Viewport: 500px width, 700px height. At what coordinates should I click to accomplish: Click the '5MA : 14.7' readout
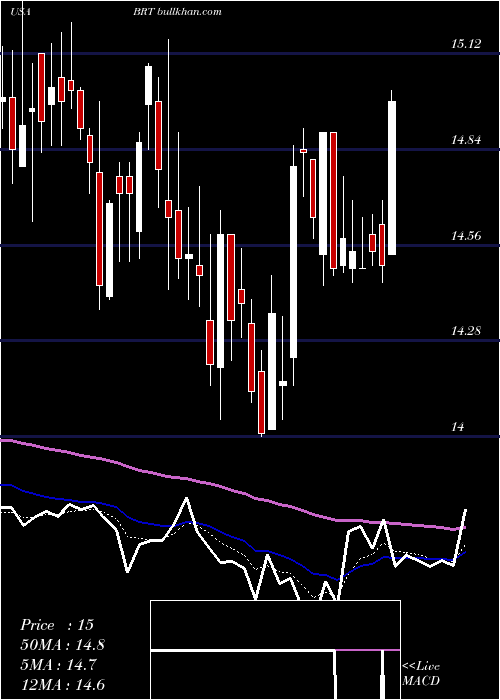58,665
